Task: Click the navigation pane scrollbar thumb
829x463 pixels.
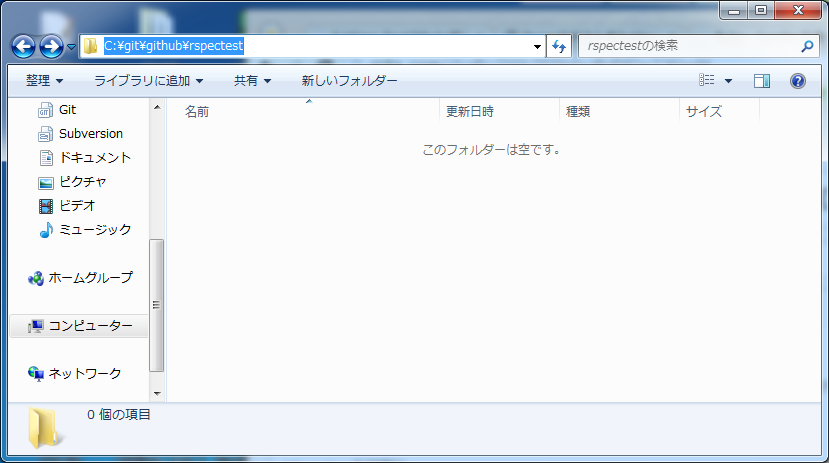Action: point(156,305)
